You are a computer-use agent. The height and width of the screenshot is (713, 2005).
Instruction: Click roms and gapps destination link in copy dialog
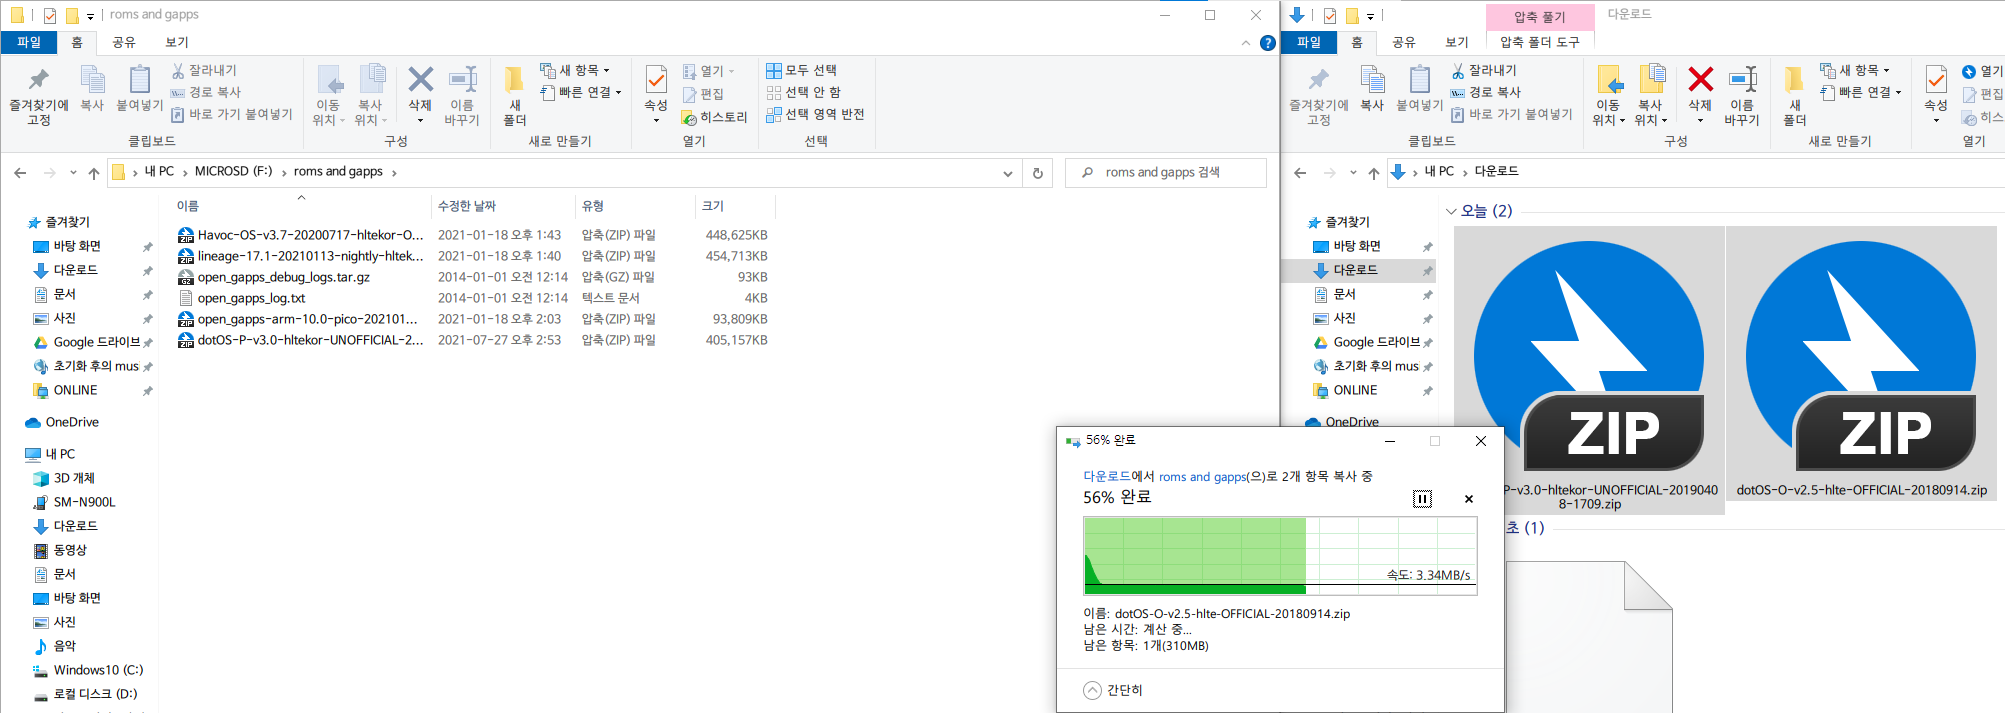pyautogui.click(x=1202, y=477)
